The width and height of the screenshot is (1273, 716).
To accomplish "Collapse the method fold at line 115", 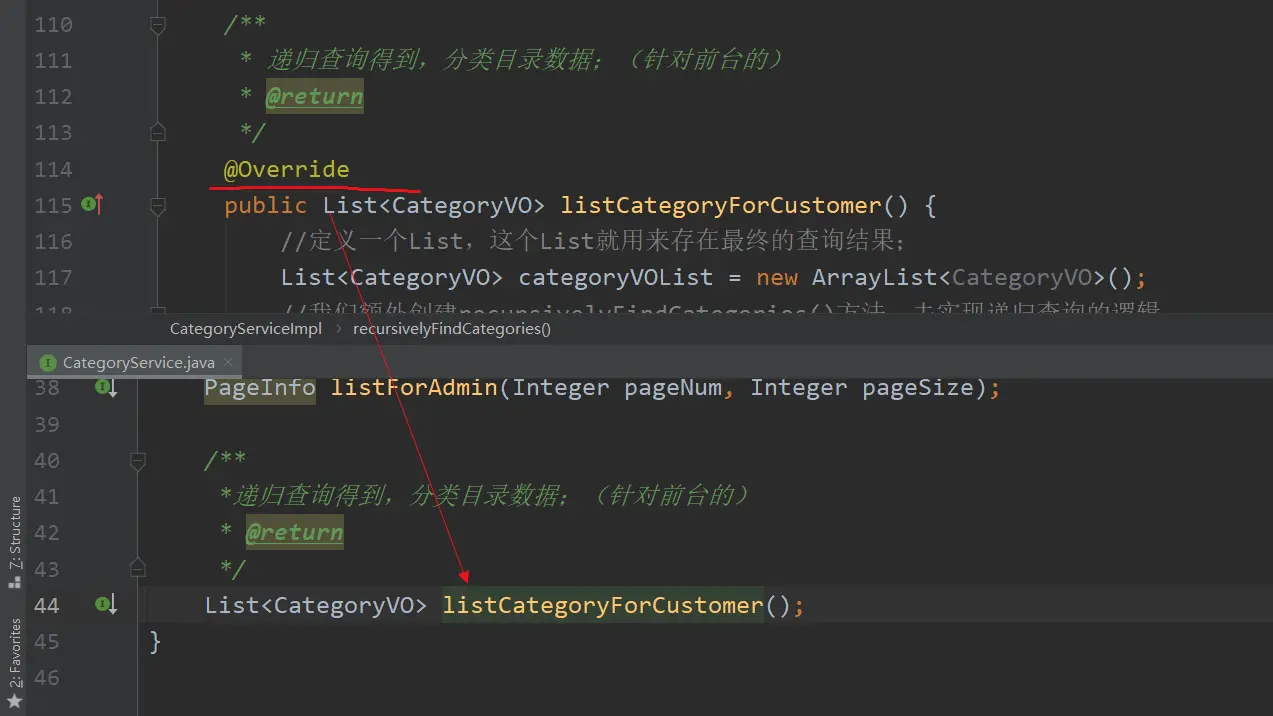I will [157, 205].
